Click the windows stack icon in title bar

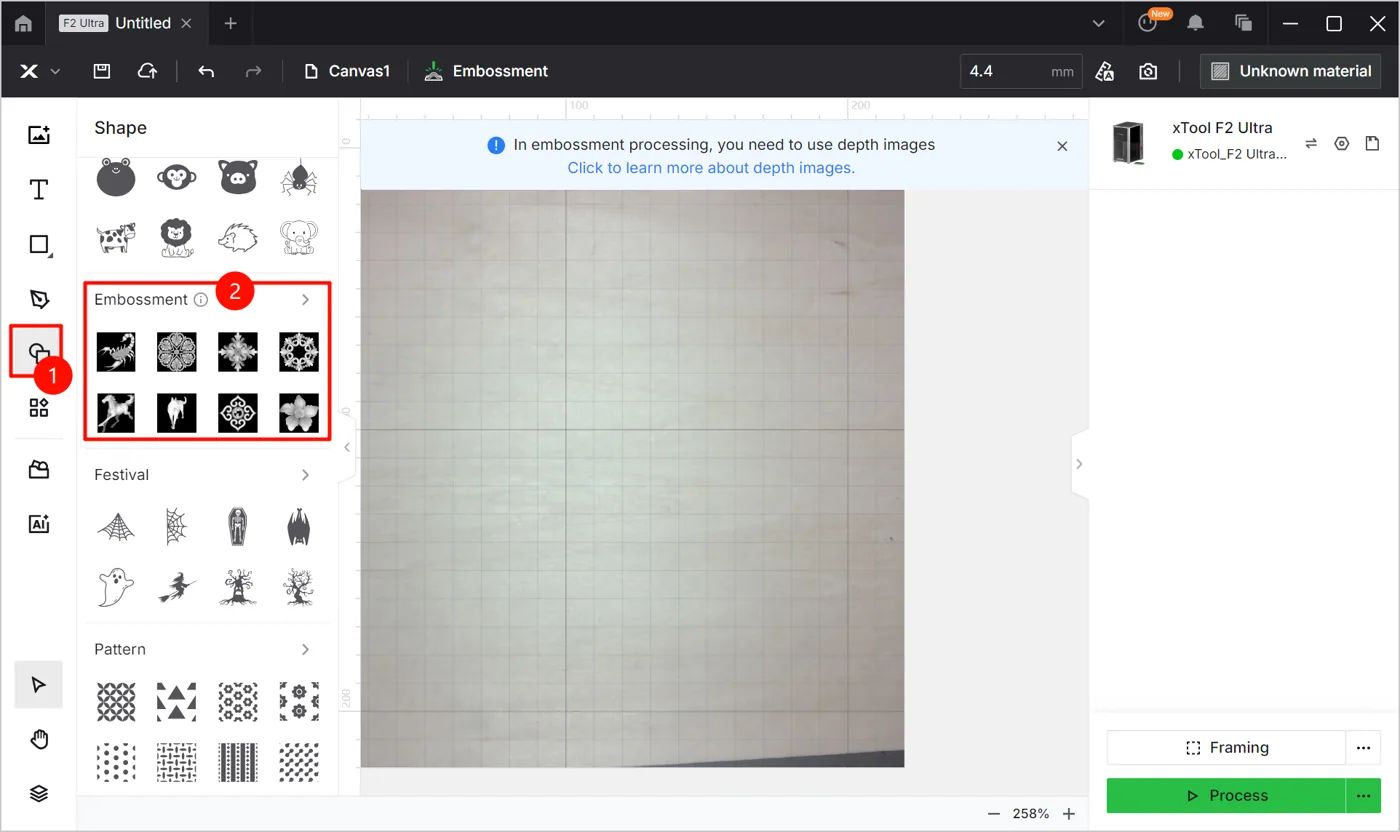(1244, 23)
